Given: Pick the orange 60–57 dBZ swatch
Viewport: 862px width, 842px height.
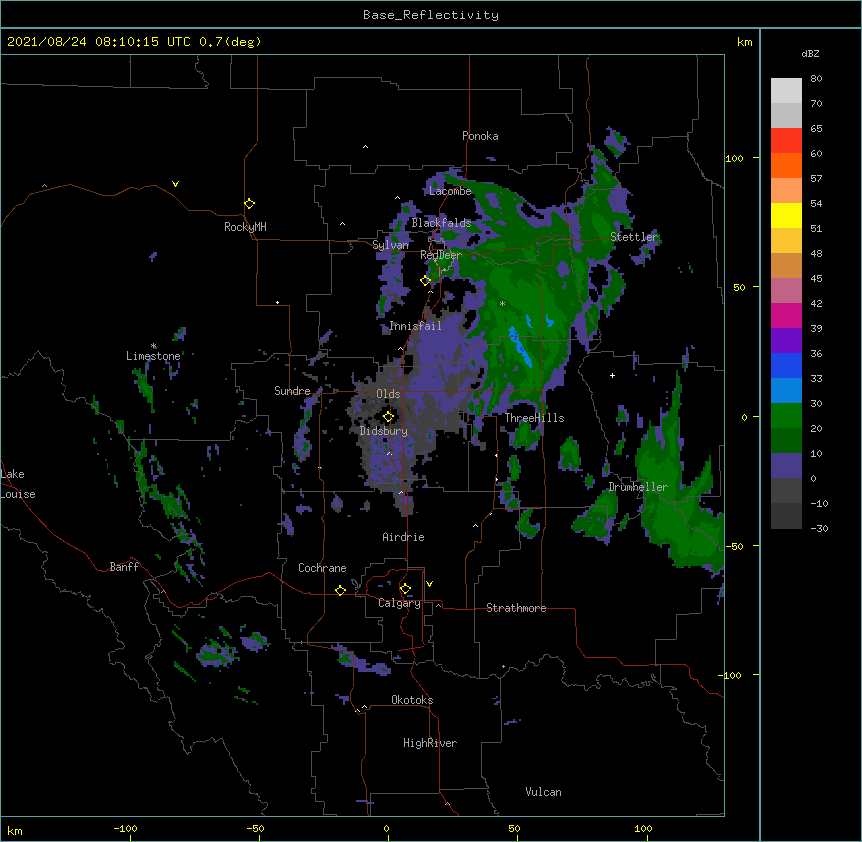Looking at the screenshot, I should (786, 165).
